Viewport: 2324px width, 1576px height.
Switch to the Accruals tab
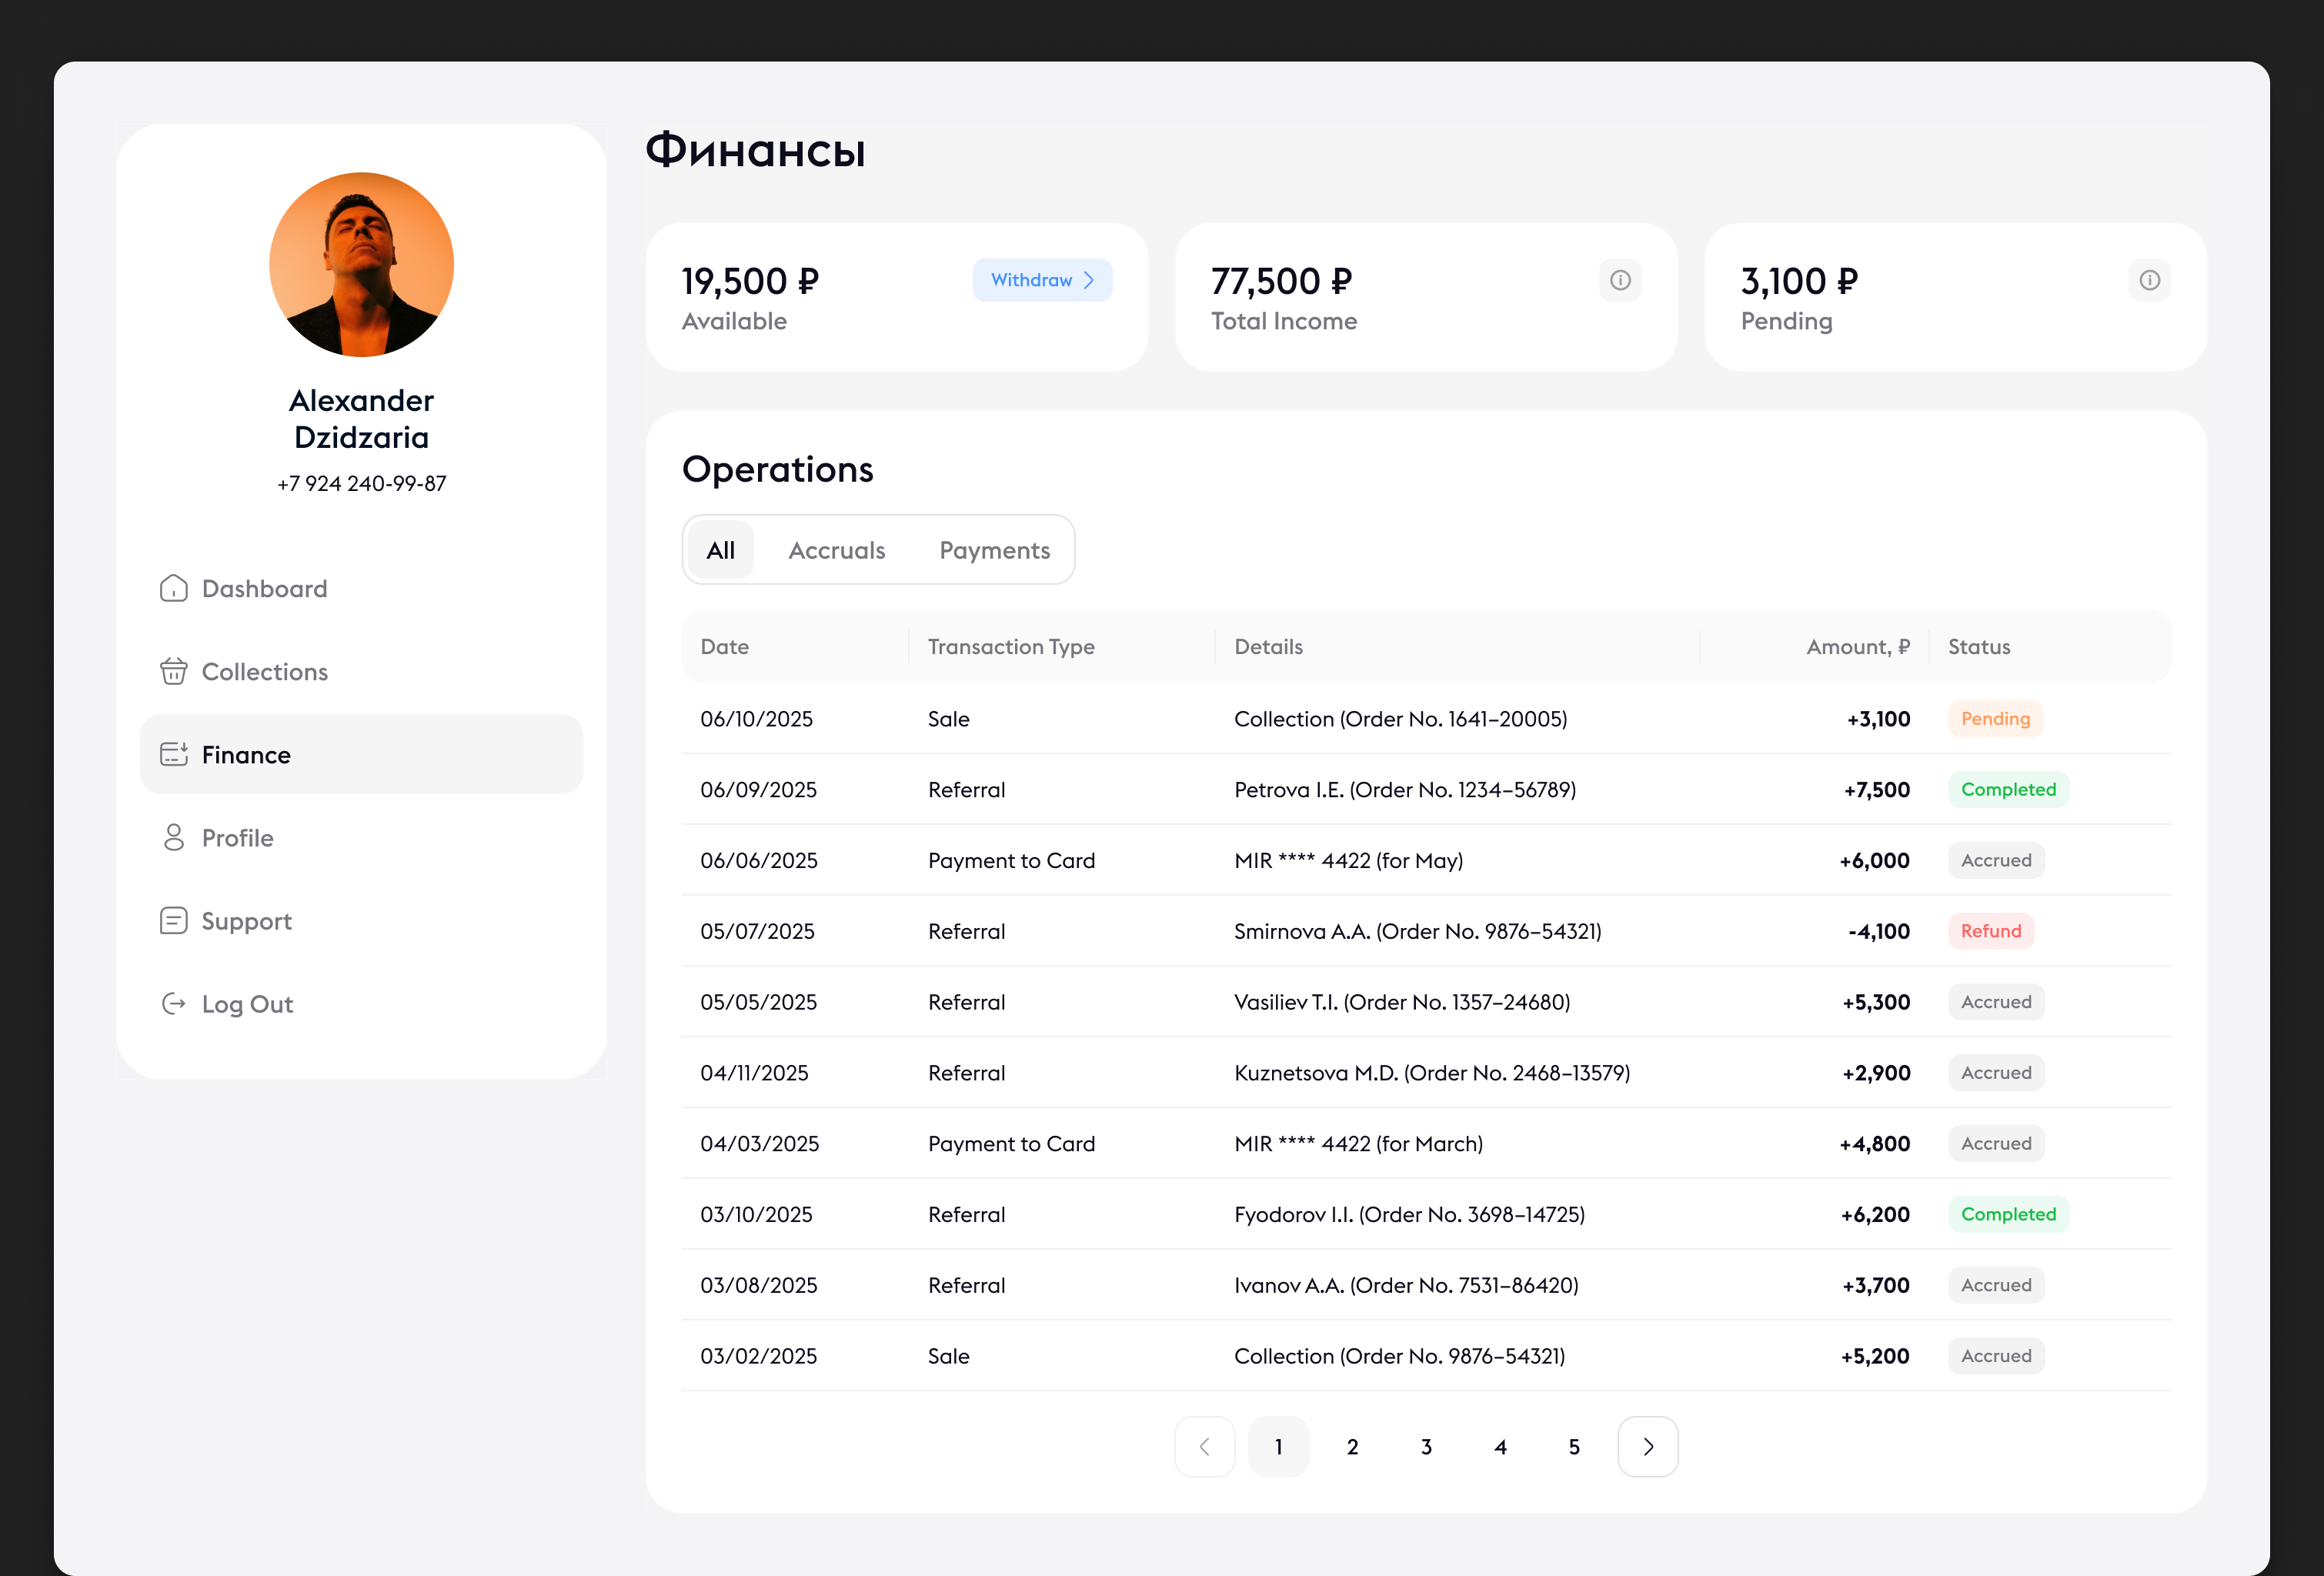836,550
